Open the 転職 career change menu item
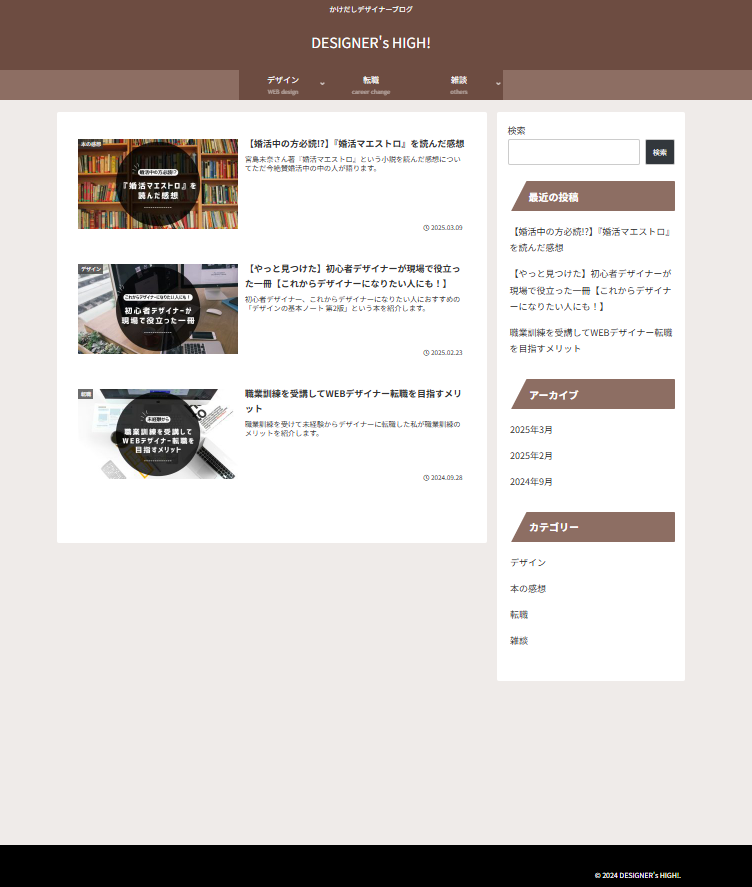Viewport: 752px width, 887px height. [371, 85]
